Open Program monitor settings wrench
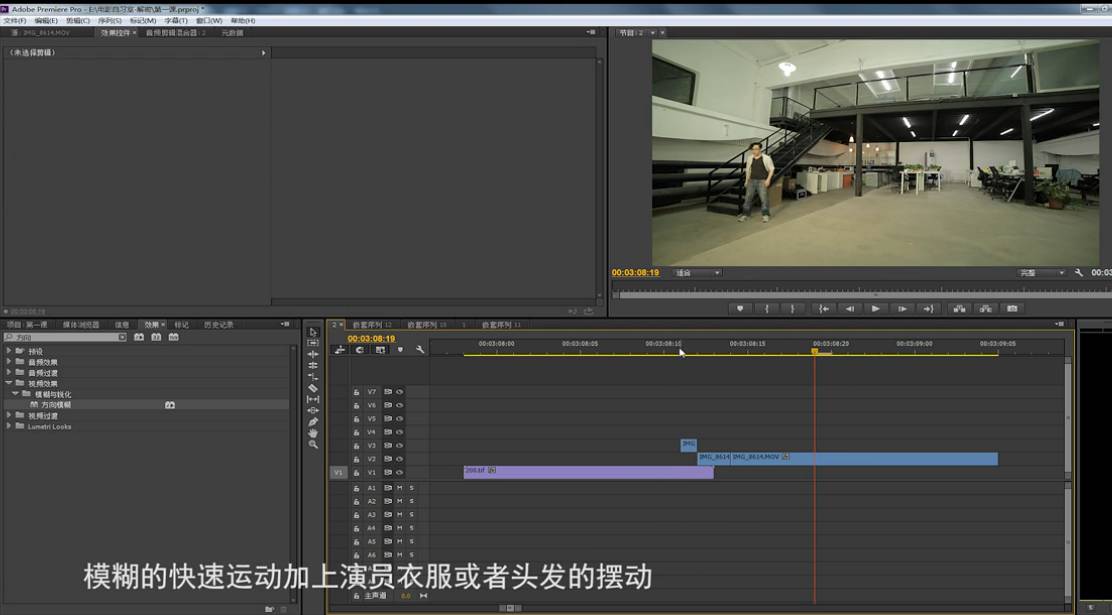 [x=1079, y=272]
